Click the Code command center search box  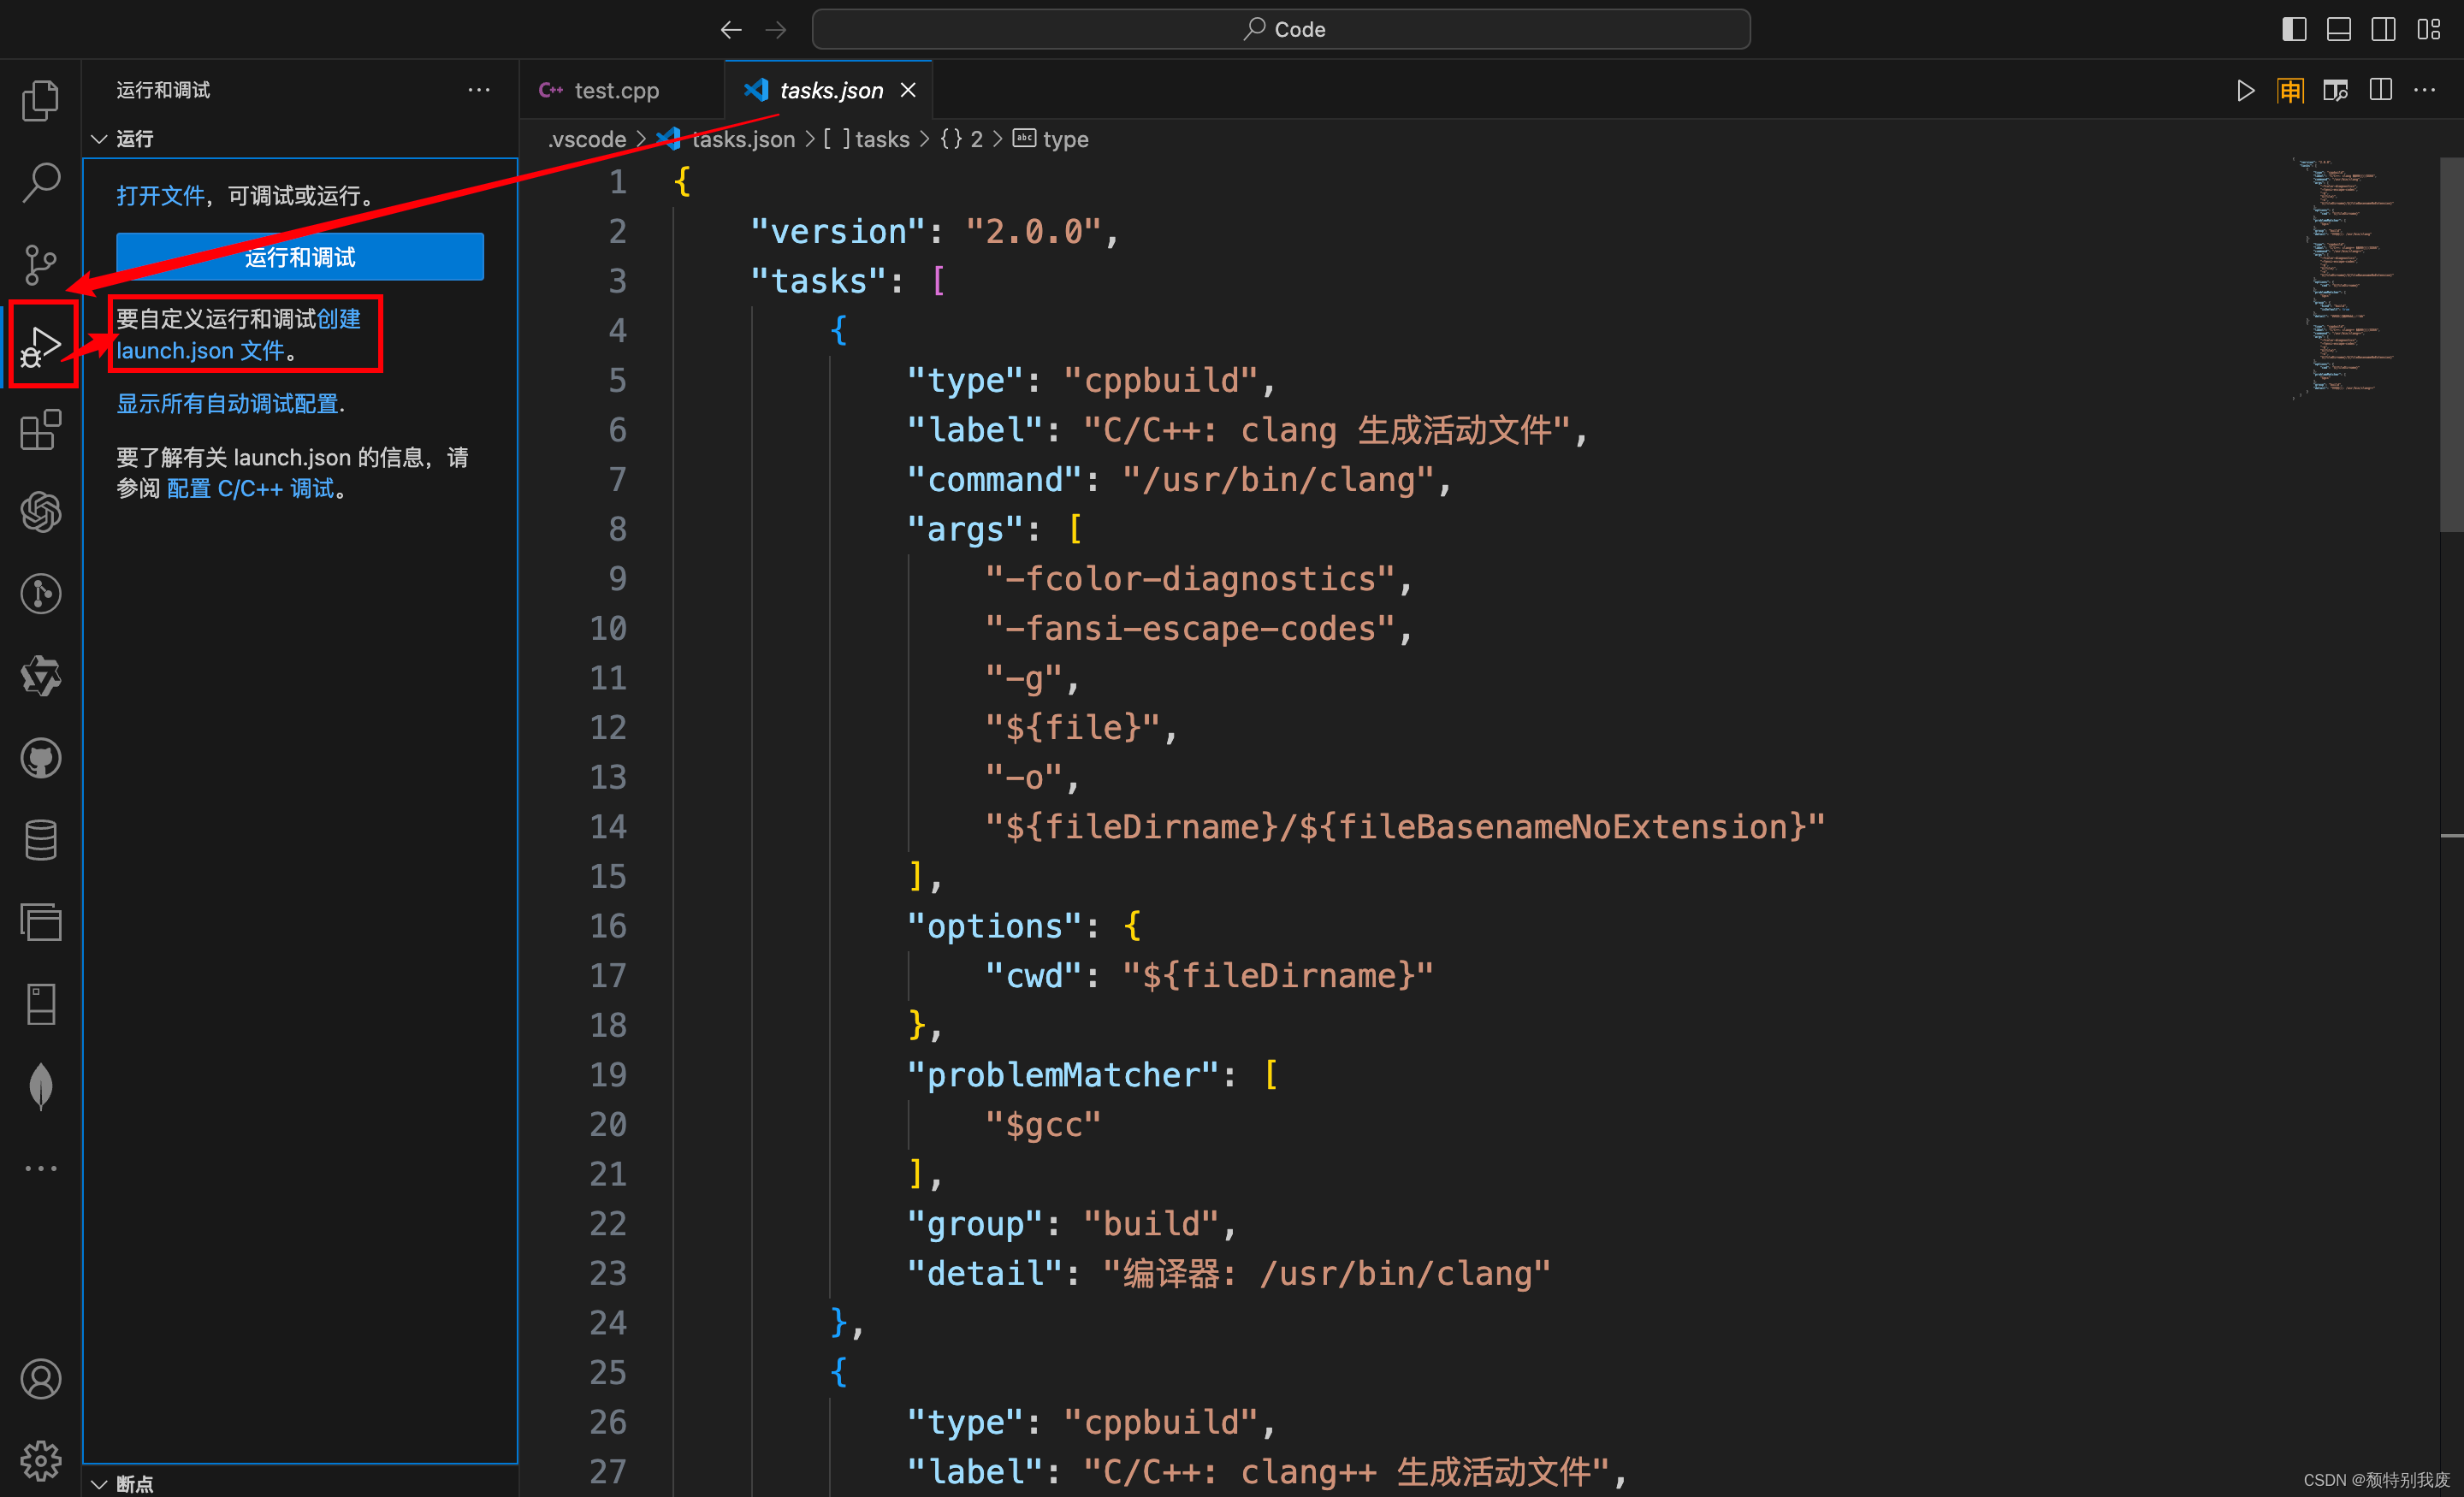pos(1281,29)
